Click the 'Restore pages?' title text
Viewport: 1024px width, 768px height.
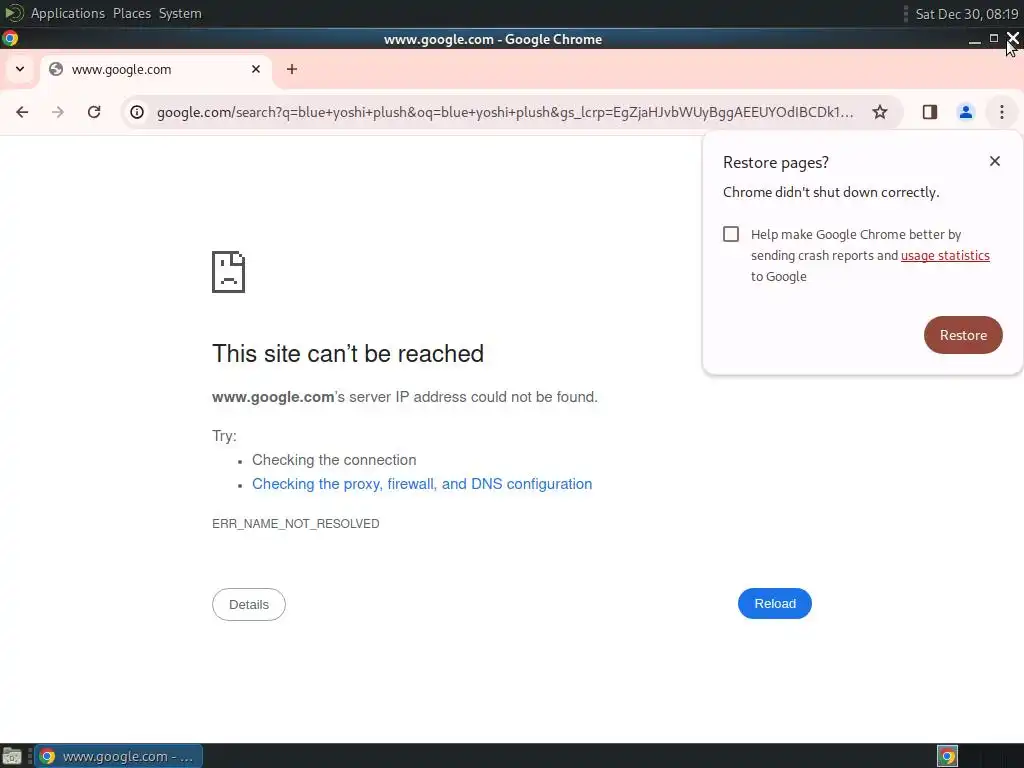click(x=776, y=162)
